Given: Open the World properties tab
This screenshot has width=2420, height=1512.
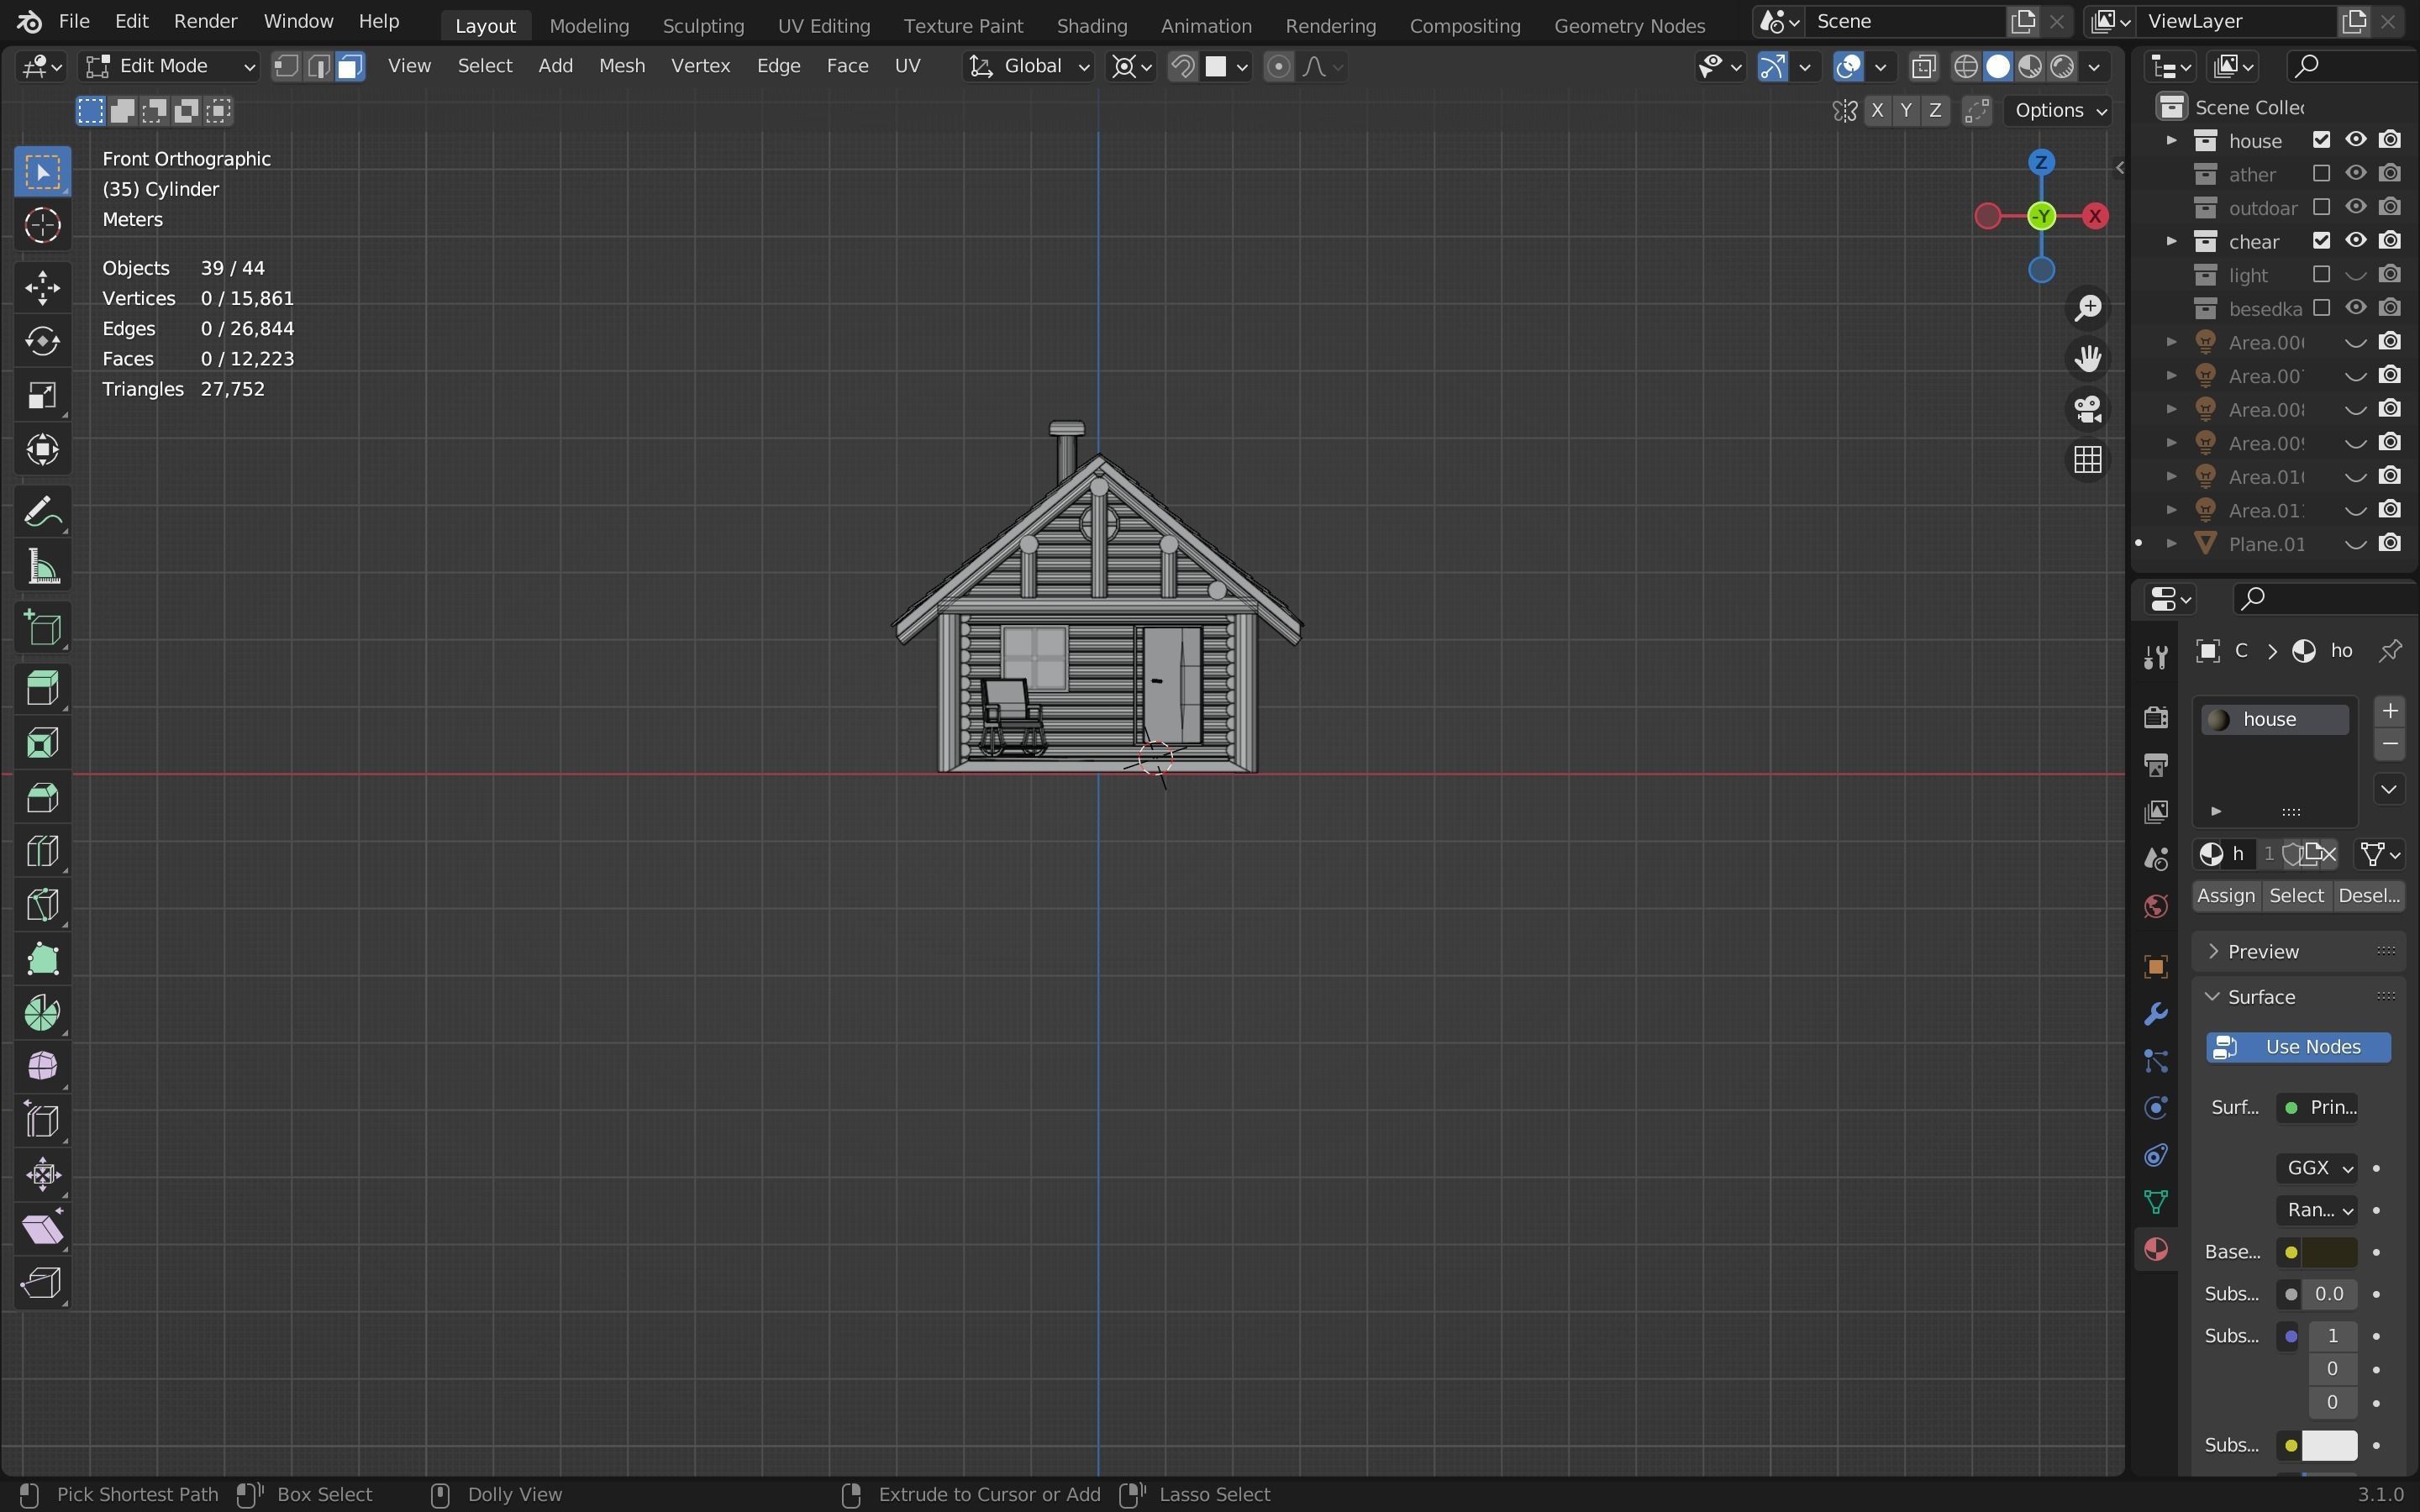Looking at the screenshot, I should point(2155,907).
